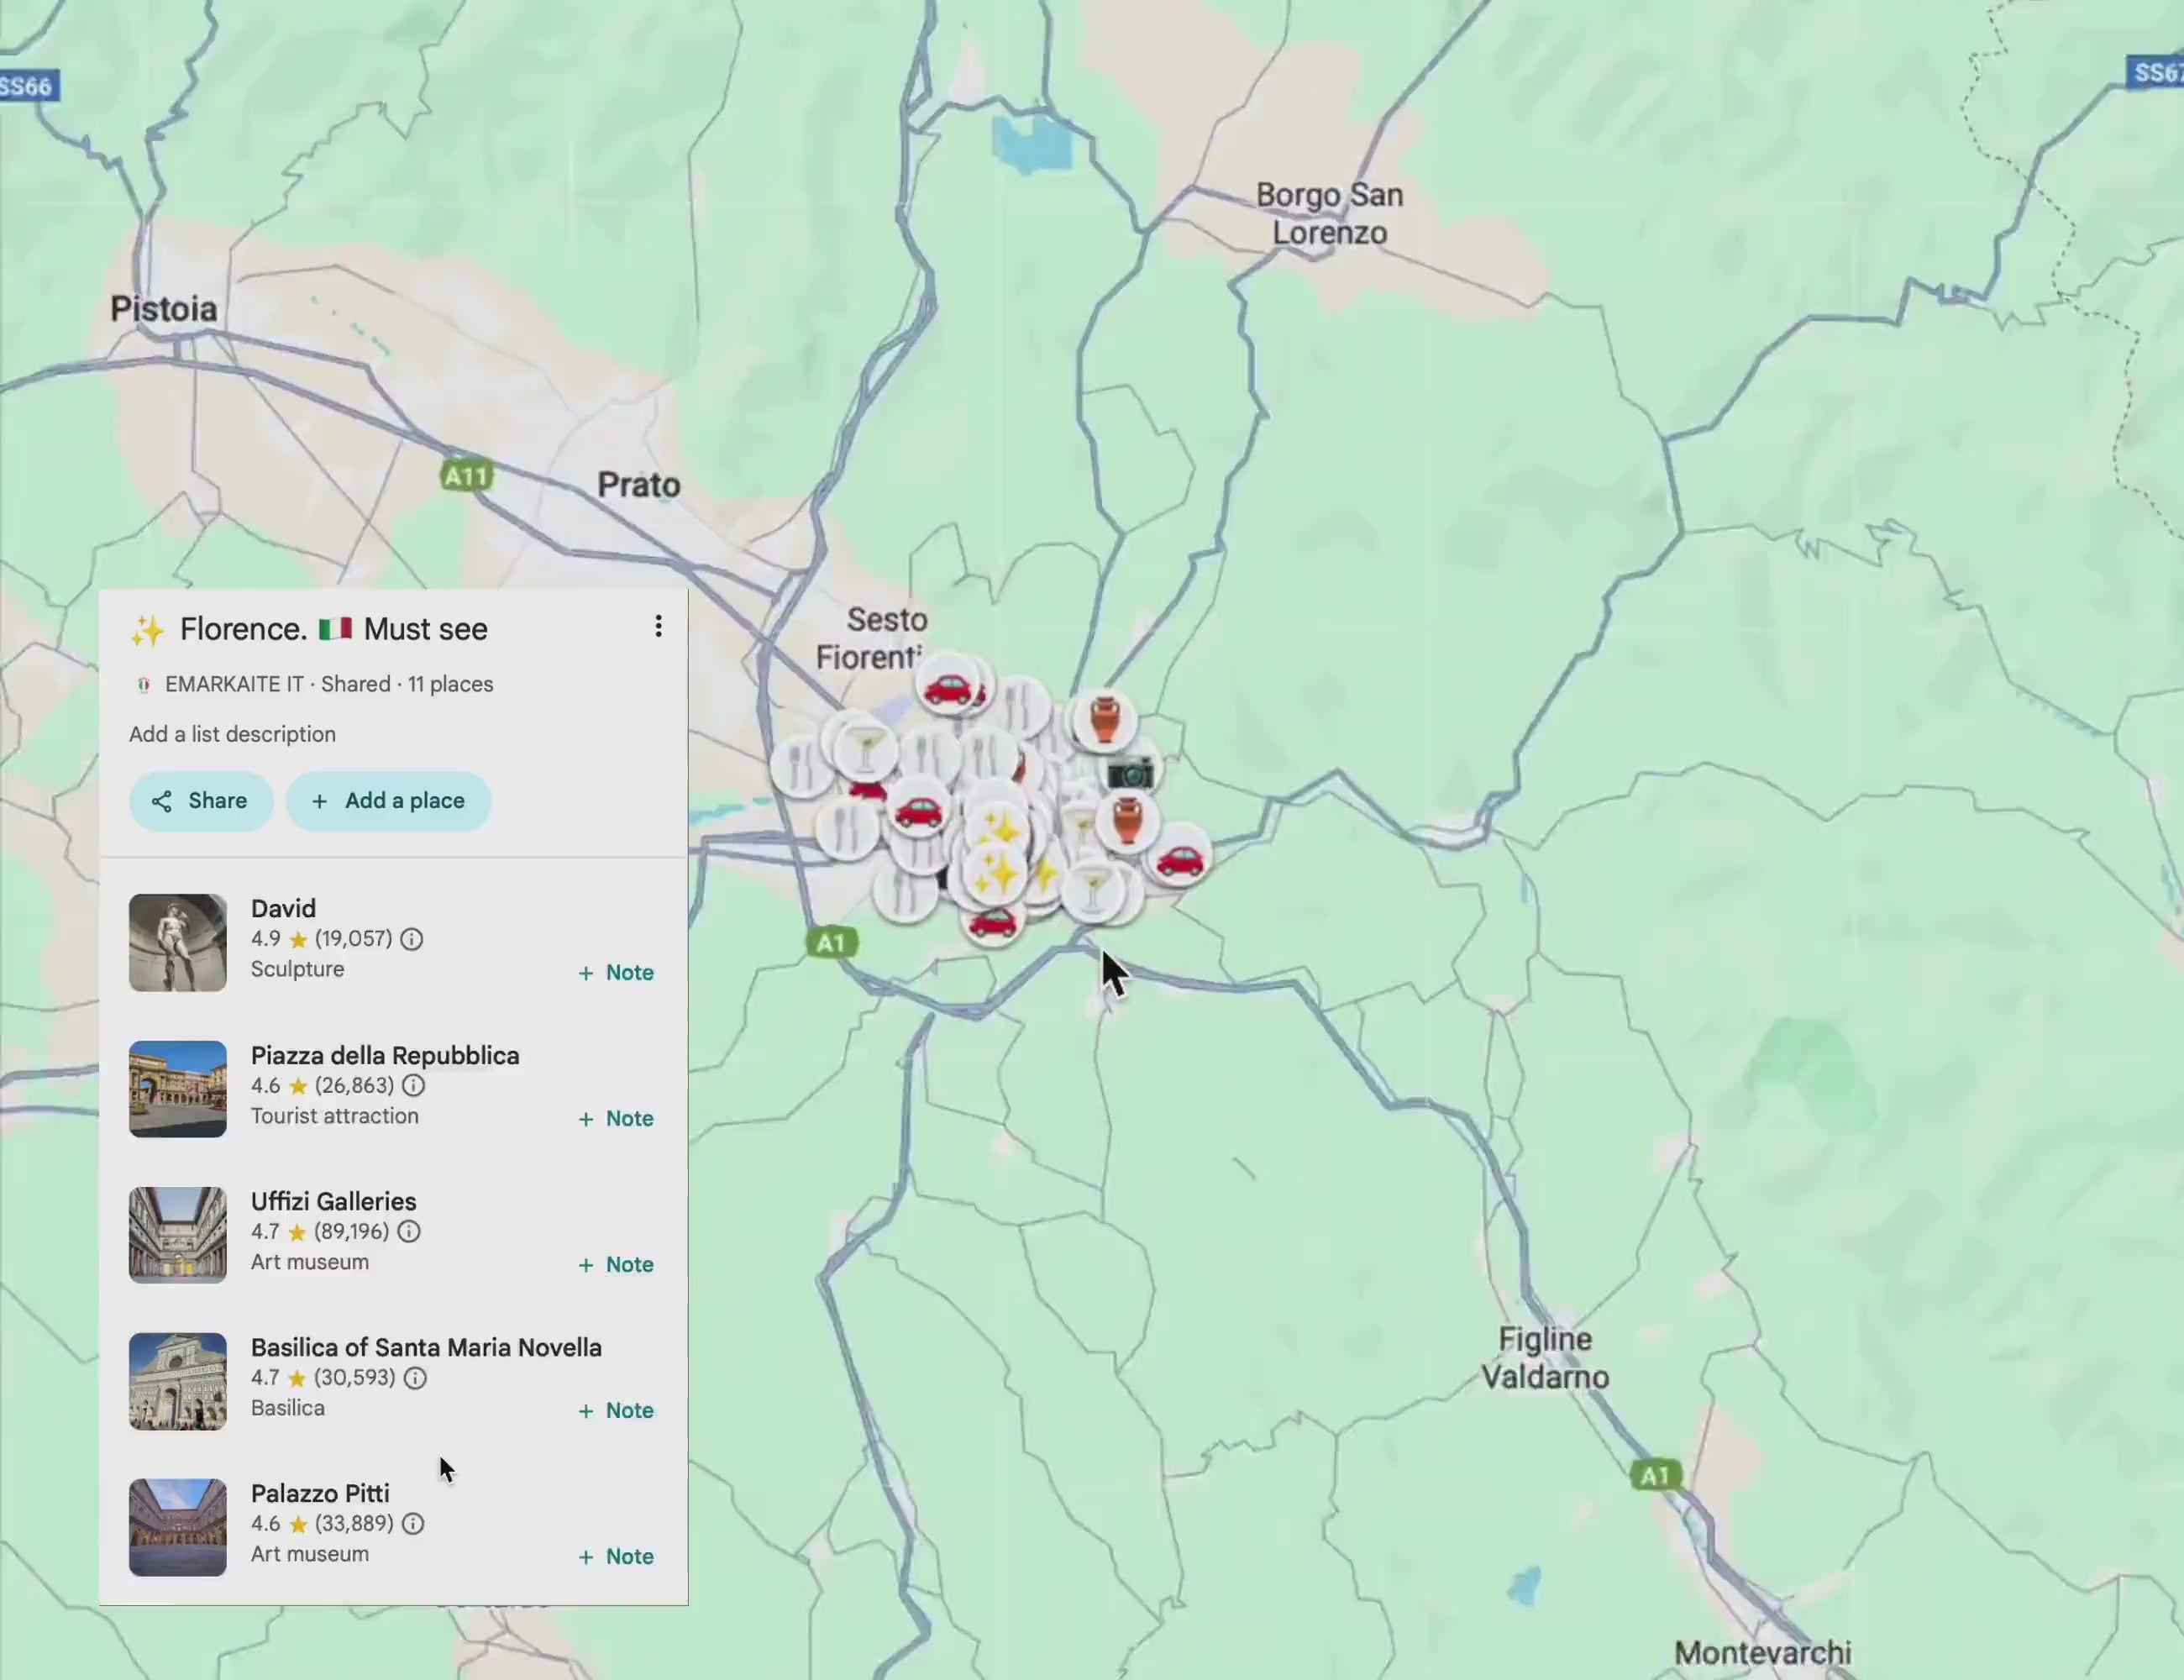Select the Add a list description field
Screen dimensions: 2184x1680
(232, 734)
